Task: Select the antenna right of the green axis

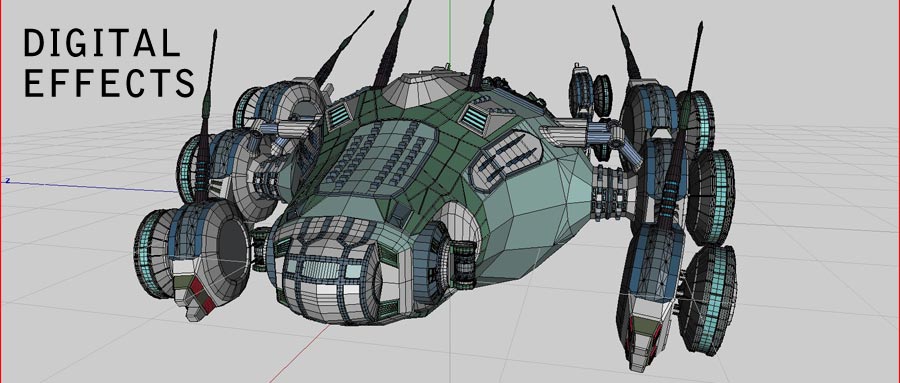Action: pos(481,46)
